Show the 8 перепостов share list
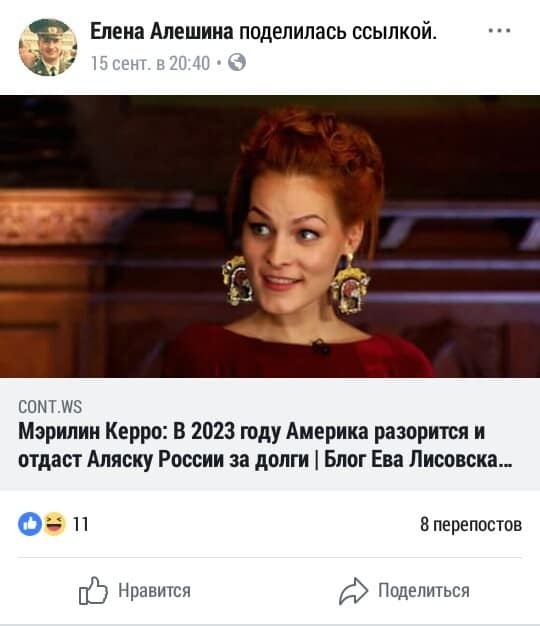 point(471,524)
